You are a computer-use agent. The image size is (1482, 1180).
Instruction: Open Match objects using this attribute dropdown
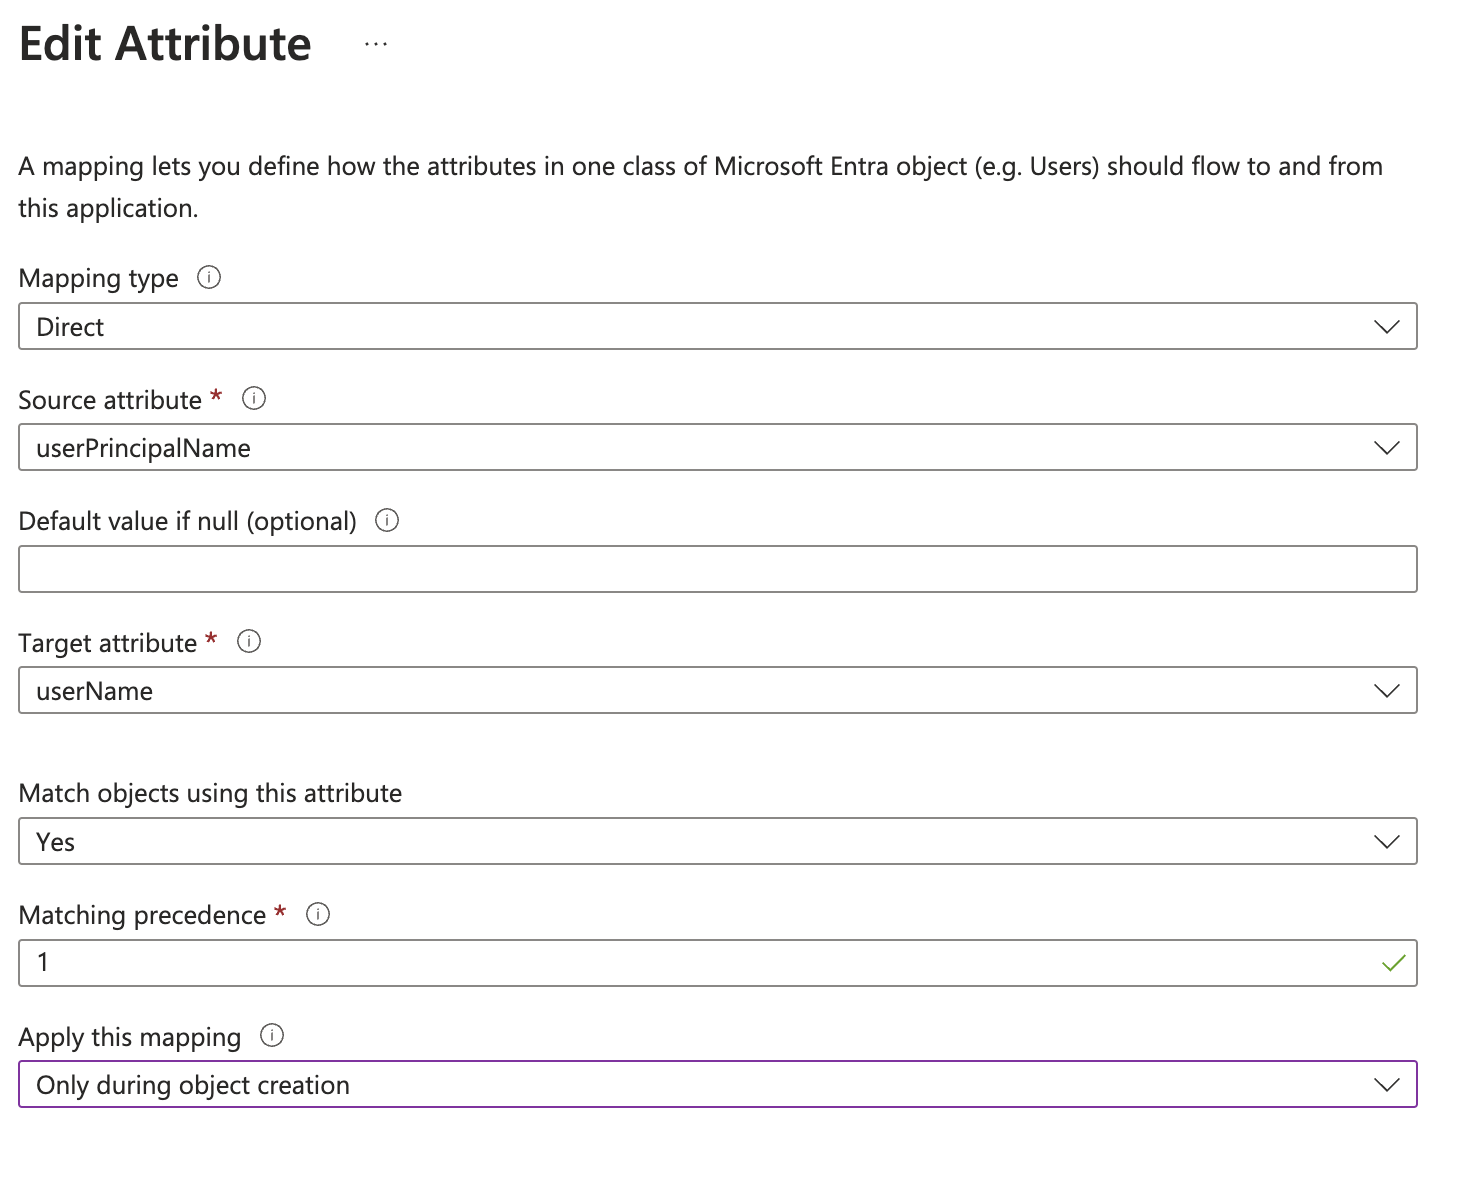tap(700, 842)
